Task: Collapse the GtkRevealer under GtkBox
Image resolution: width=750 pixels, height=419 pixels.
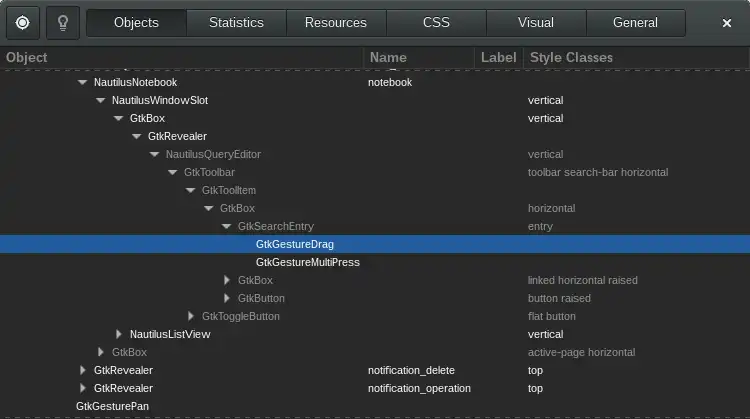Action: (136, 136)
